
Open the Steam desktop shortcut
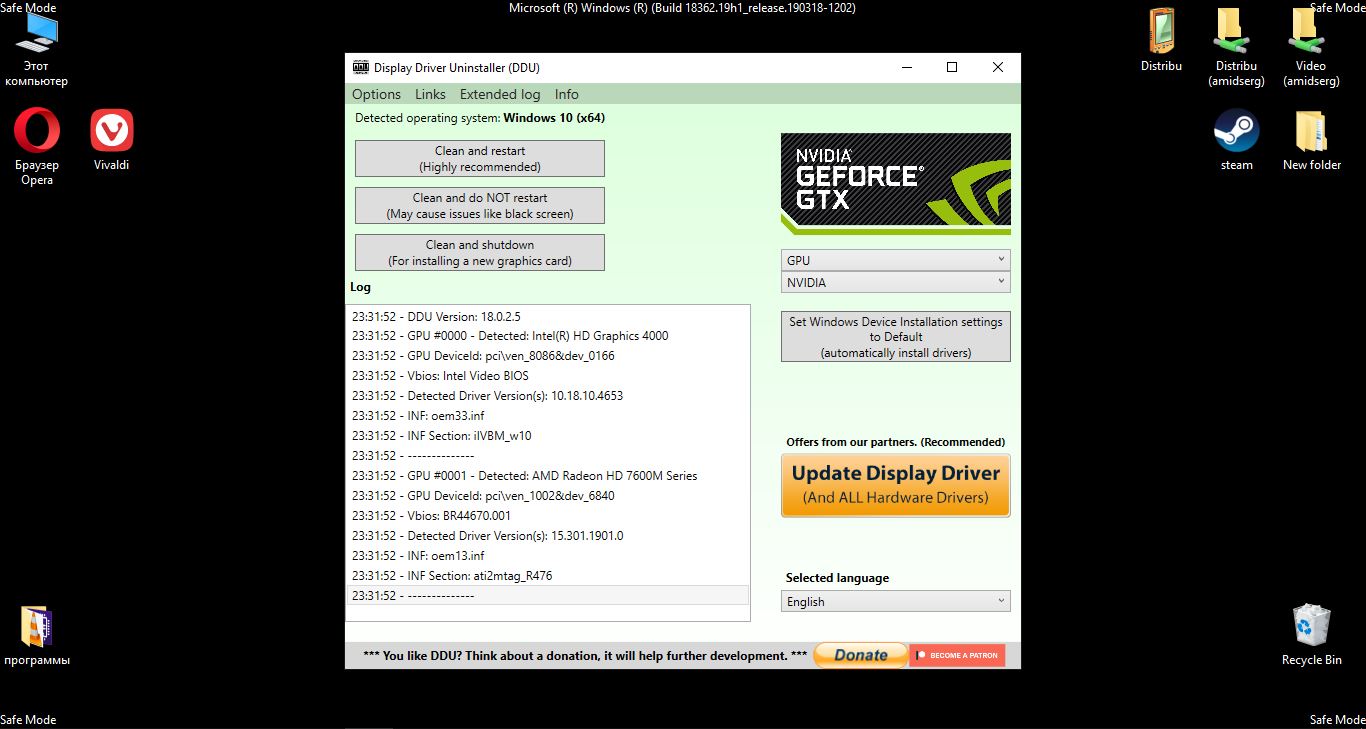[1236, 140]
